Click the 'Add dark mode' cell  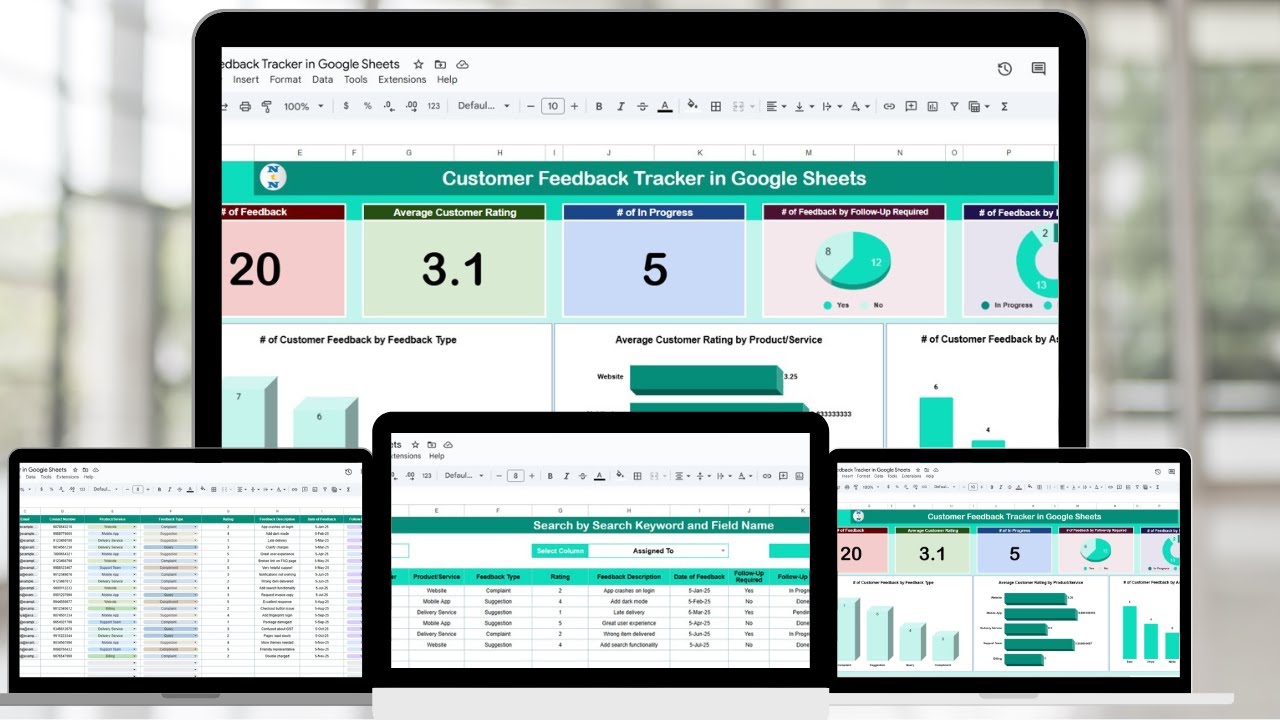point(629,603)
